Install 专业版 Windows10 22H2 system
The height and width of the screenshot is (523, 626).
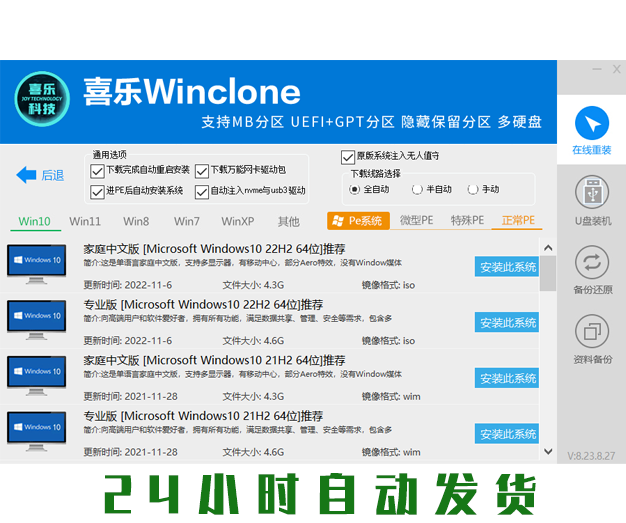tap(507, 323)
